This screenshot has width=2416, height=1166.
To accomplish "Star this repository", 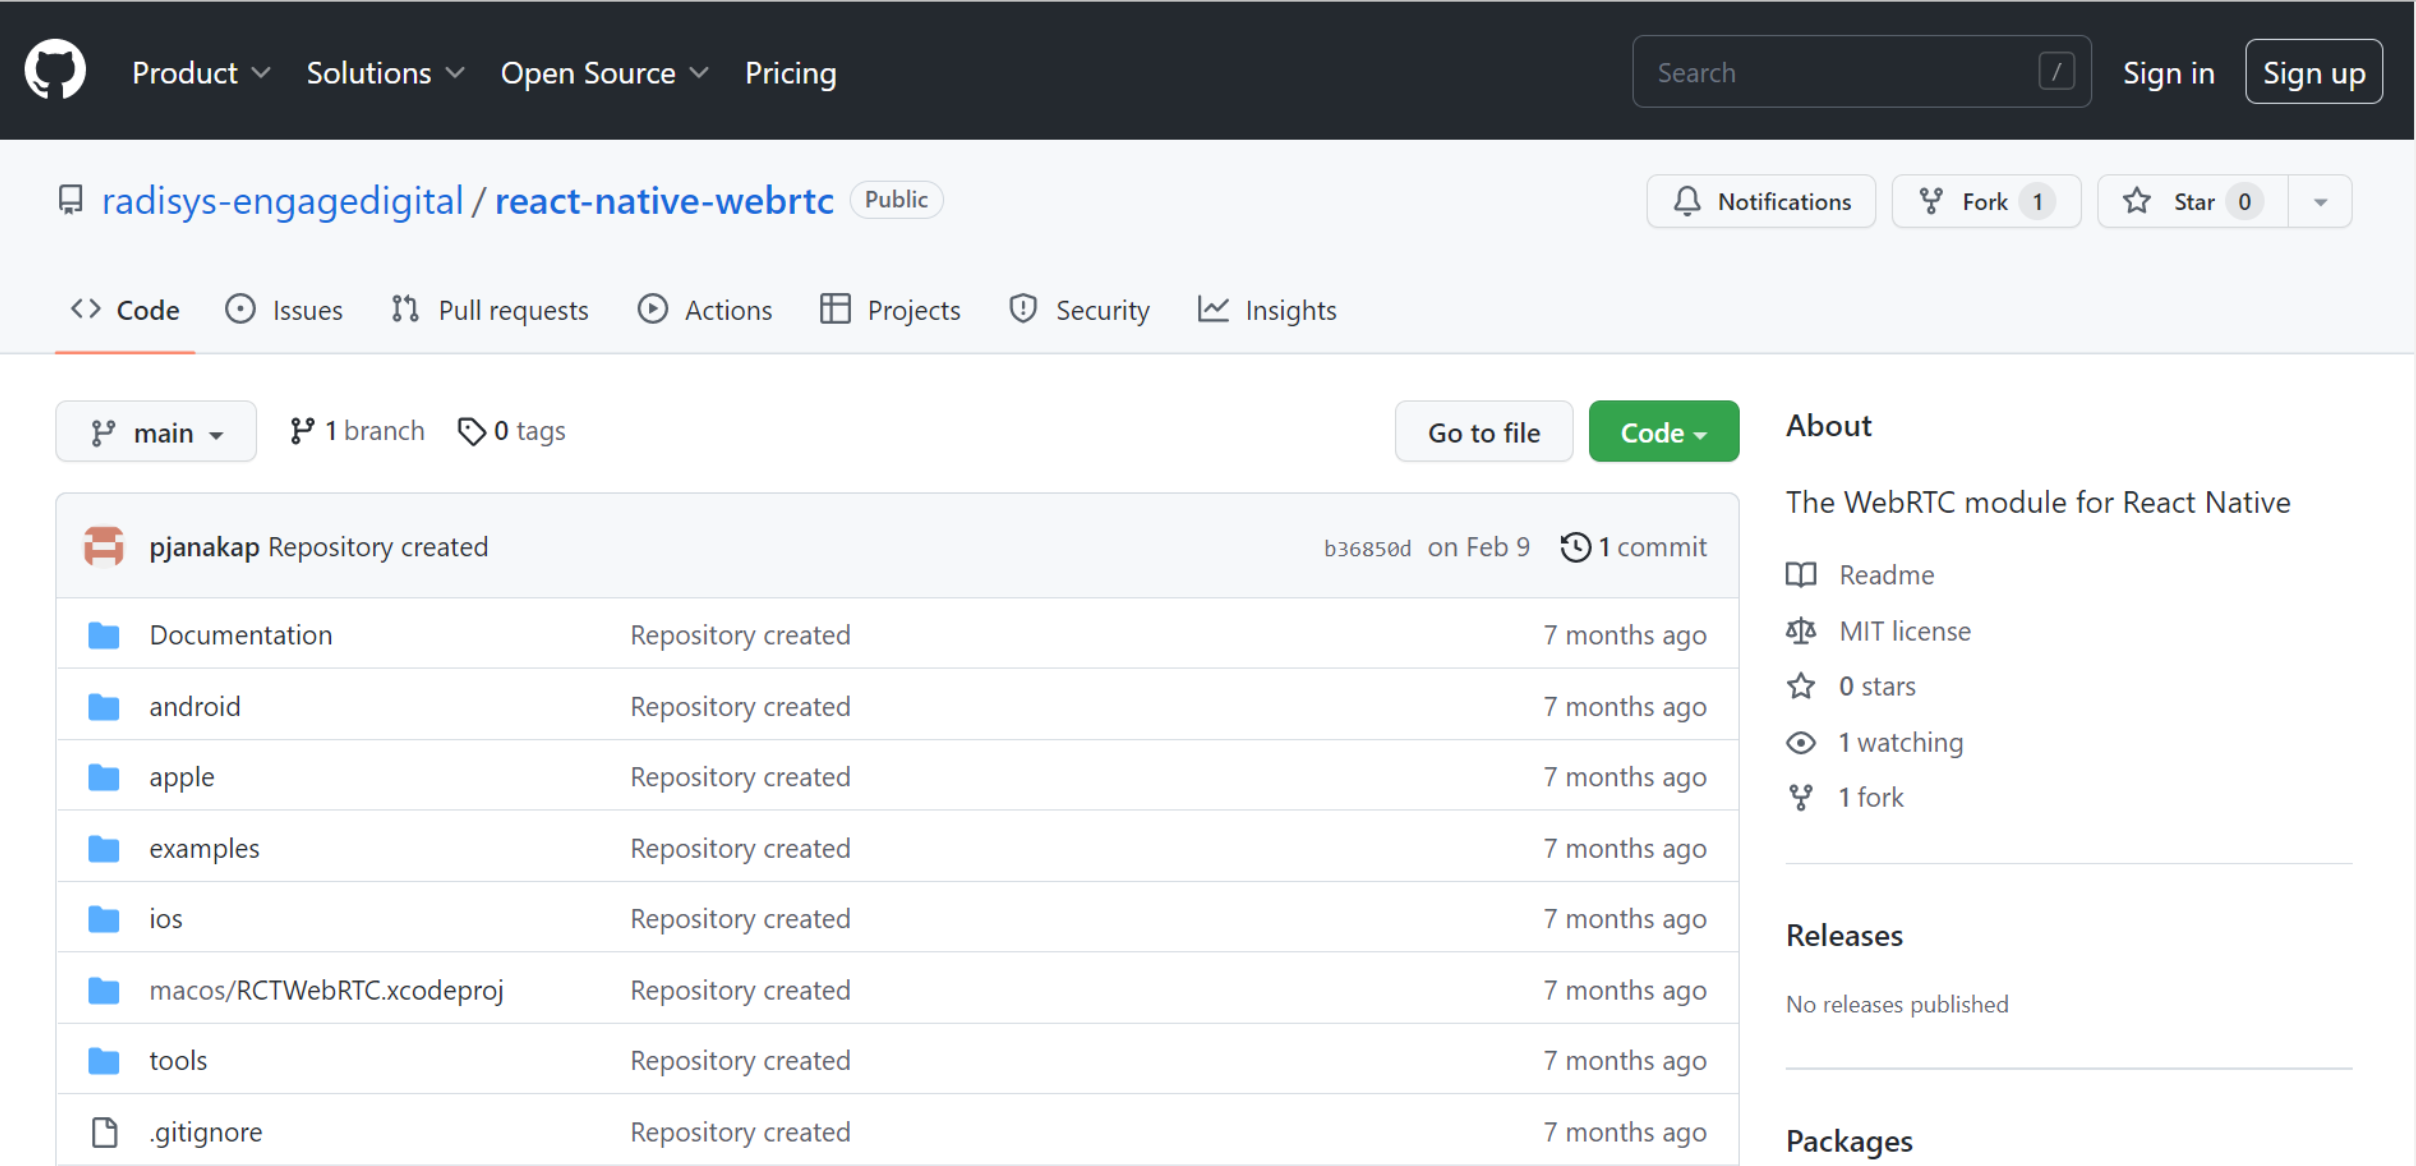I will coord(2192,201).
